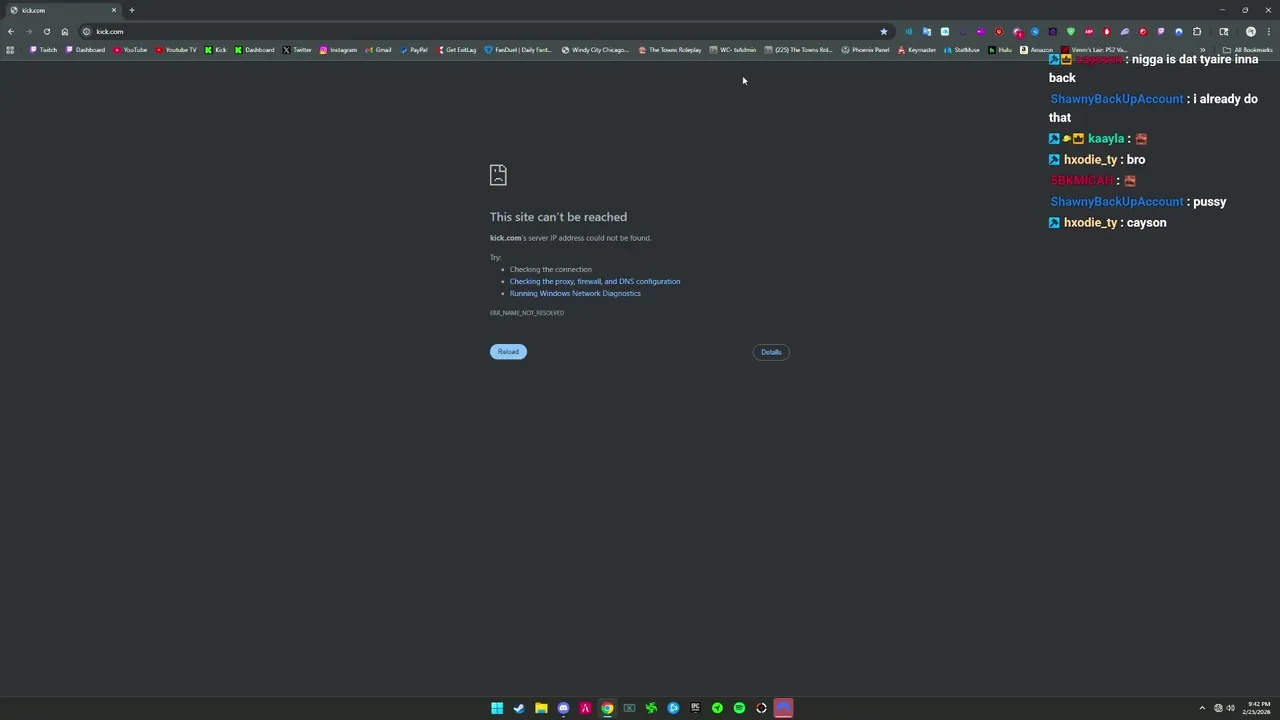
Task: Click hxodie_ty on the 'cayson' message
Action: pyautogui.click(x=1090, y=223)
